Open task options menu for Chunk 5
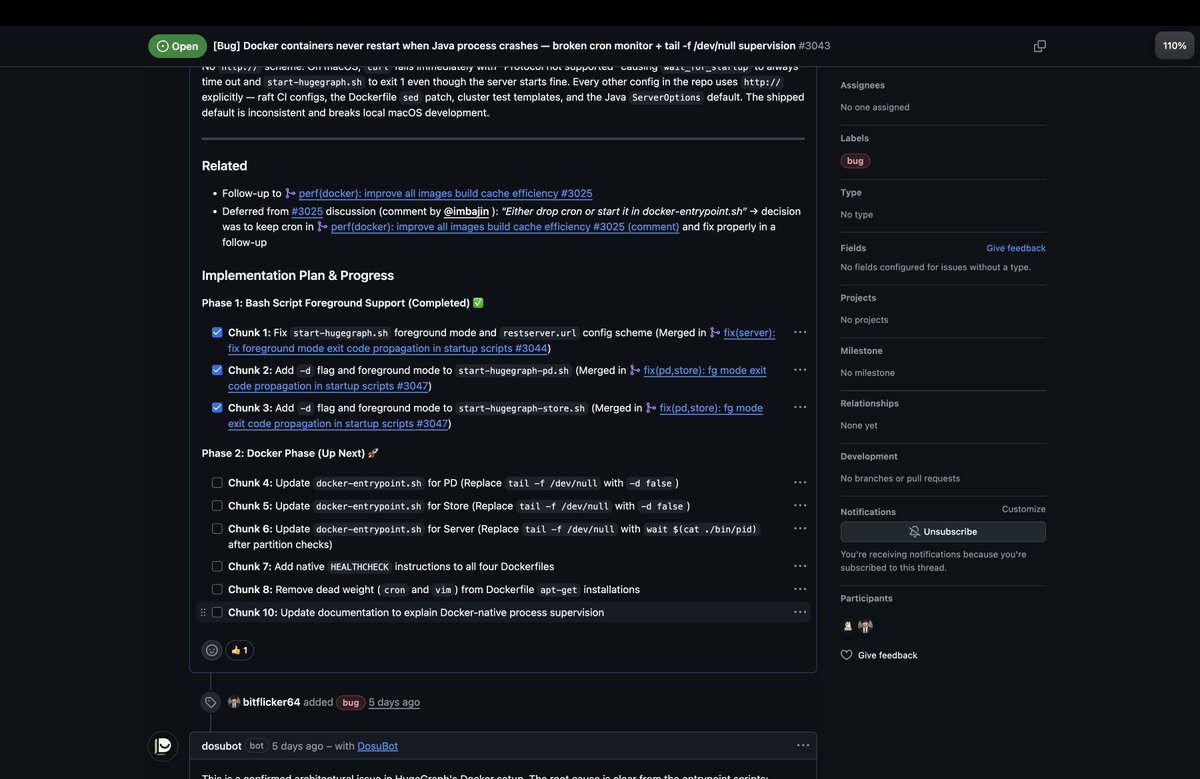The height and width of the screenshot is (779, 1200). [x=800, y=506]
